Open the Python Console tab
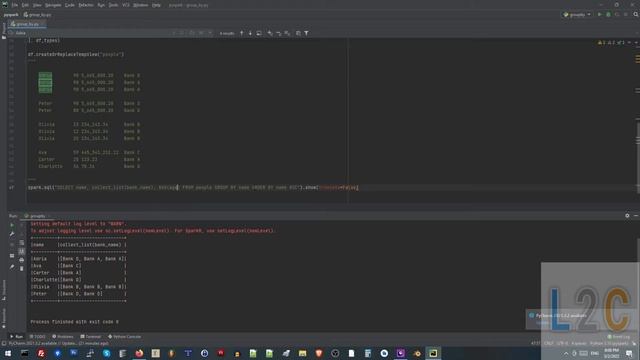 pyautogui.click(x=124, y=337)
